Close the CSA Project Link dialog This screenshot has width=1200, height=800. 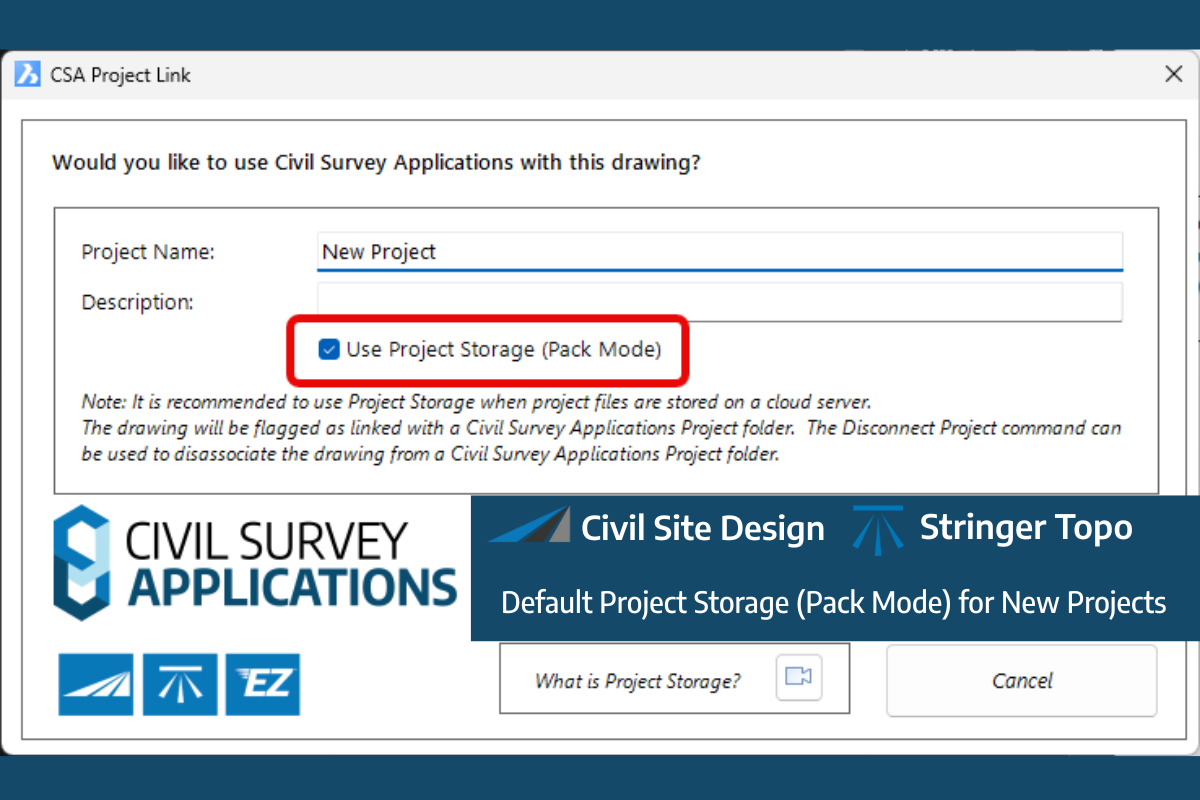[1174, 74]
